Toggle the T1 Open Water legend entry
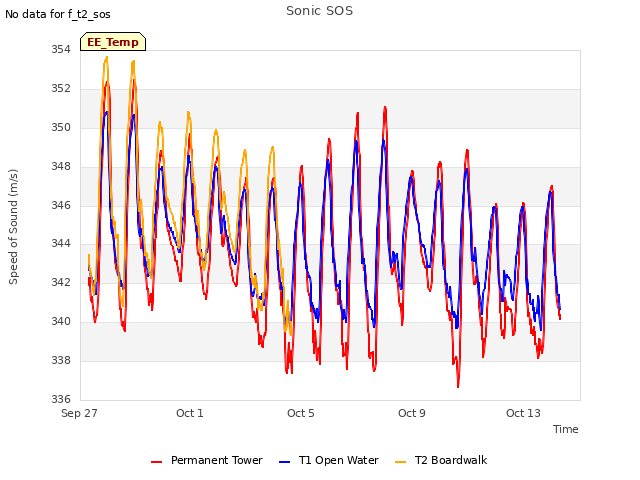Screen dimensions: 640x480 (329, 460)
